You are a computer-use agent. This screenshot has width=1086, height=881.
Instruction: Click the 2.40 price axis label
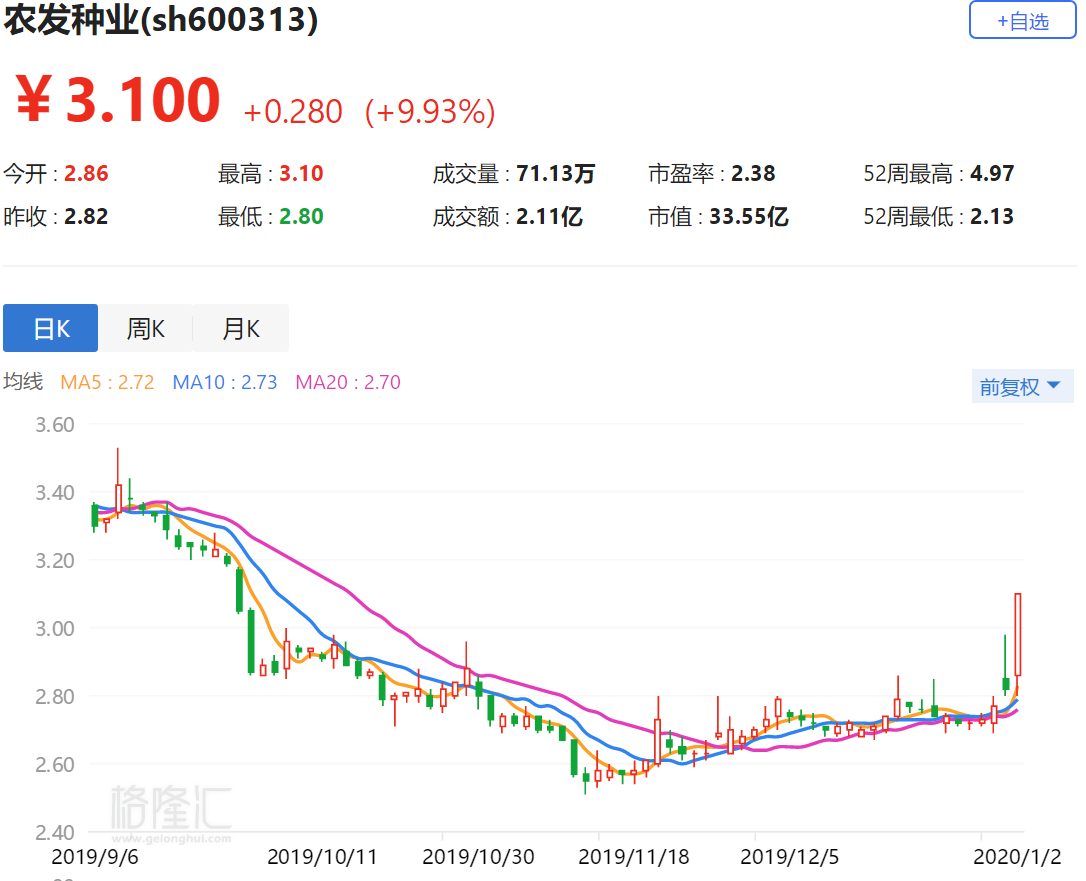pos(55,833)
